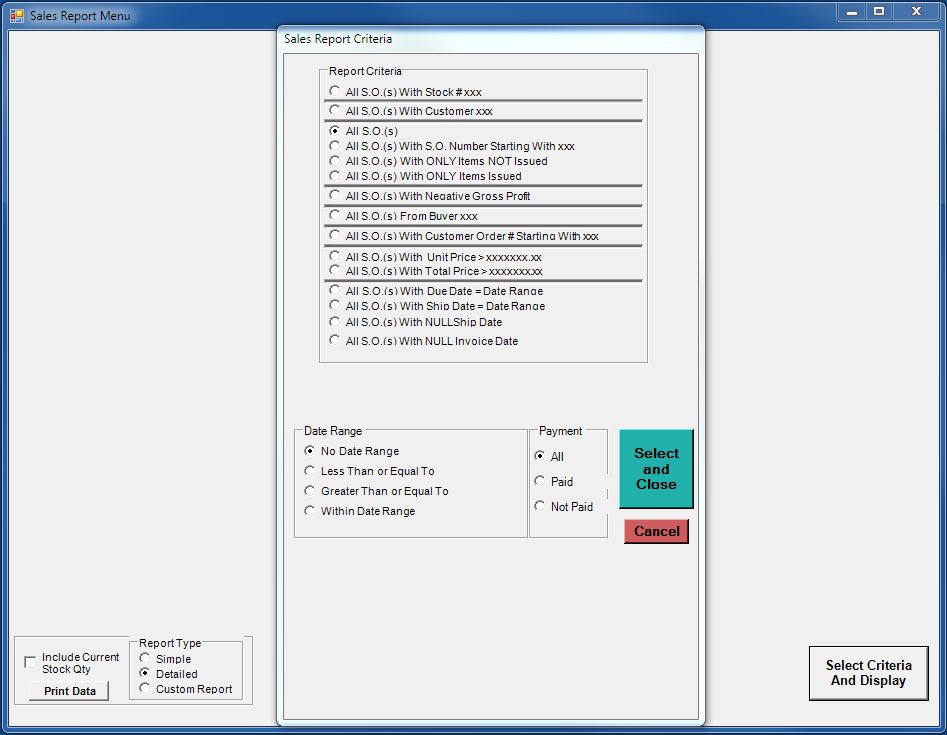Click Select Criteria And Display button

pos(868,673)
